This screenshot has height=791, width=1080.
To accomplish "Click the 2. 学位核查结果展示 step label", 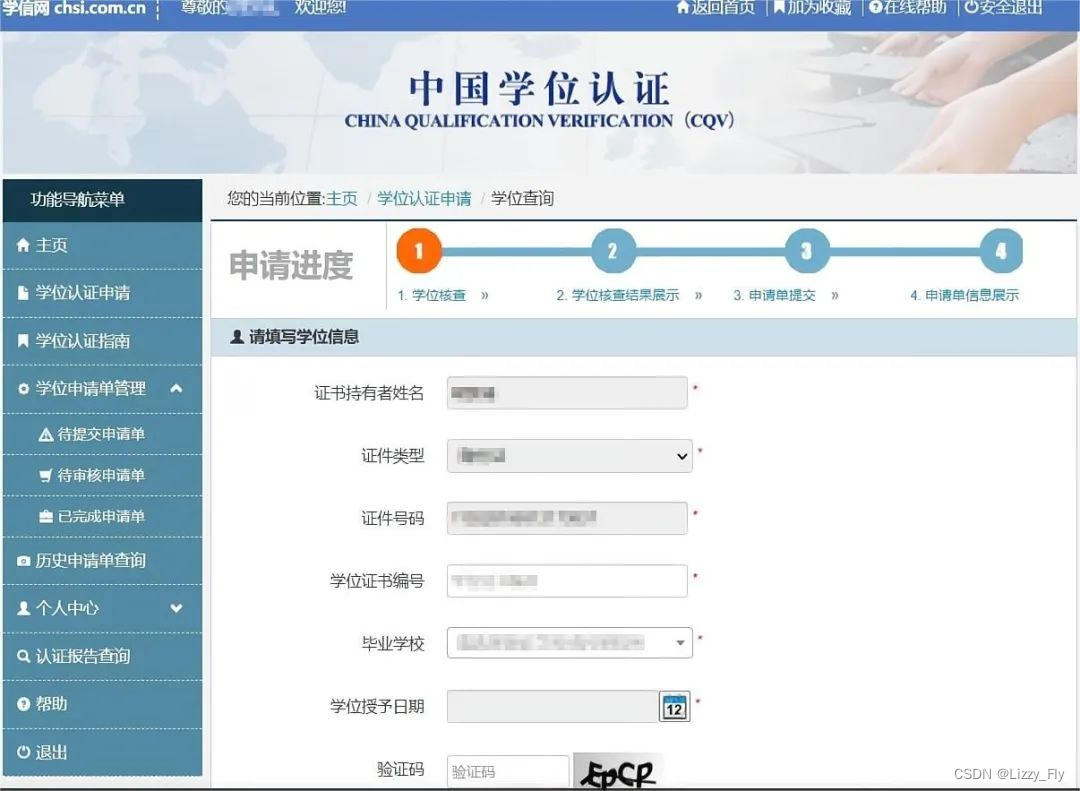I will pyautogui.click(x=618, y=296).
